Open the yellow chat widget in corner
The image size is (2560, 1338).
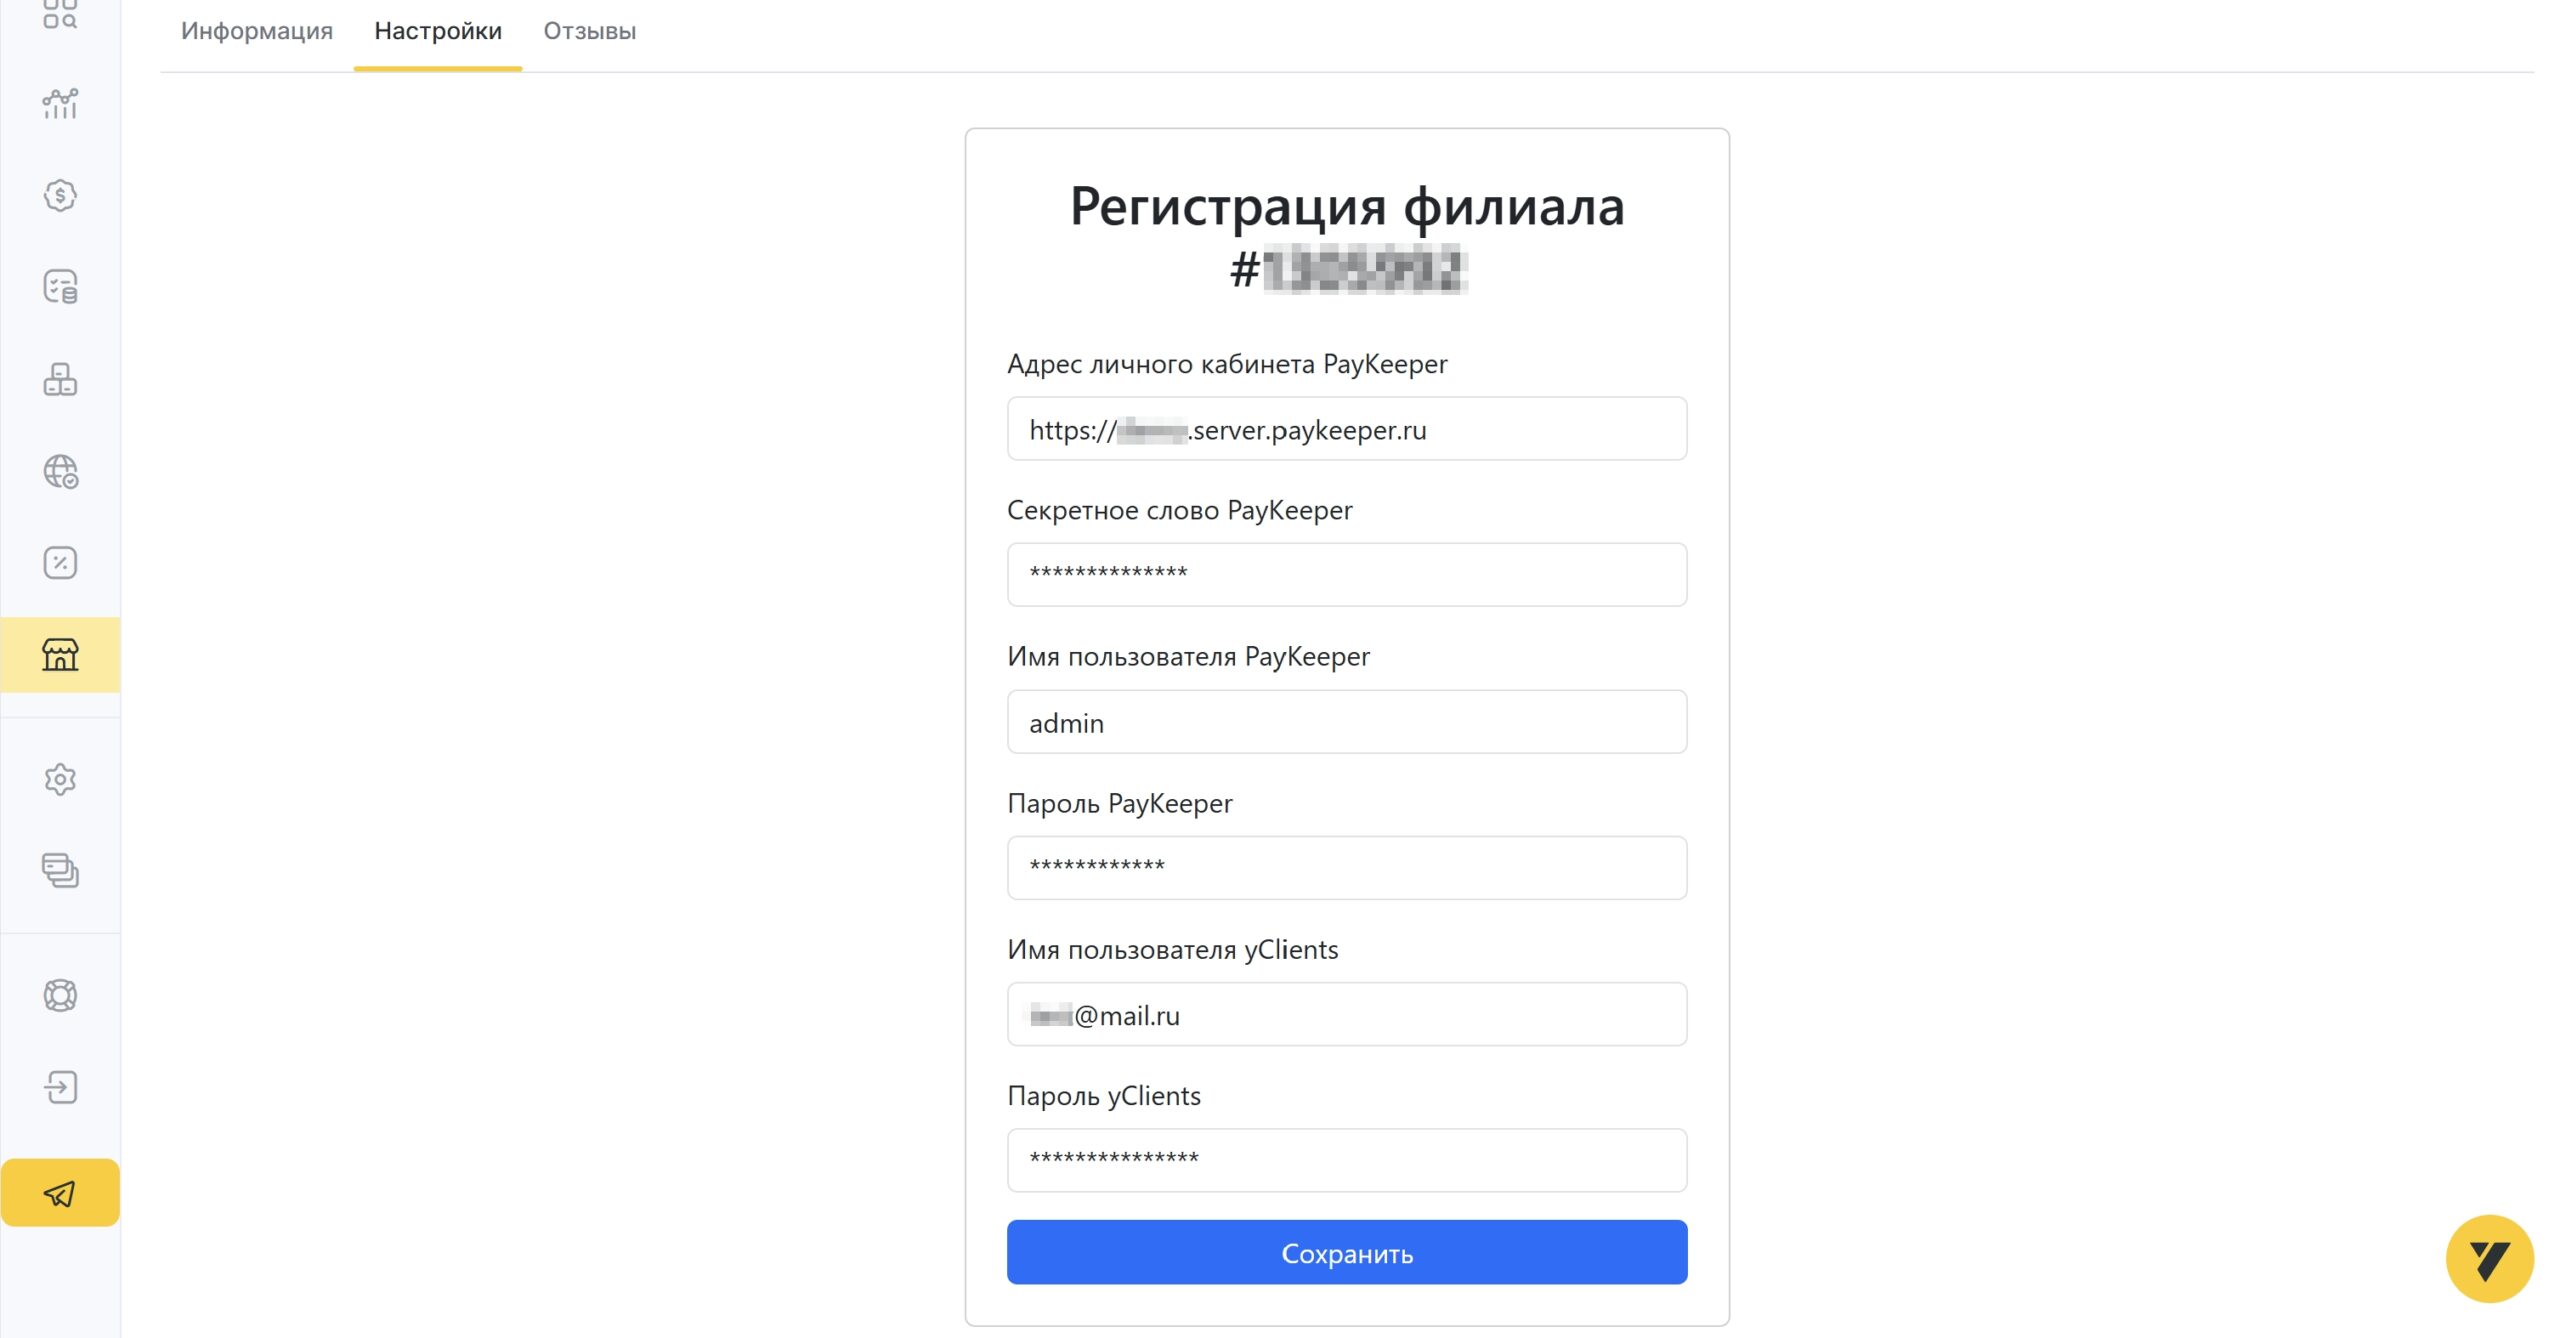click(x=2489, y=1259)
